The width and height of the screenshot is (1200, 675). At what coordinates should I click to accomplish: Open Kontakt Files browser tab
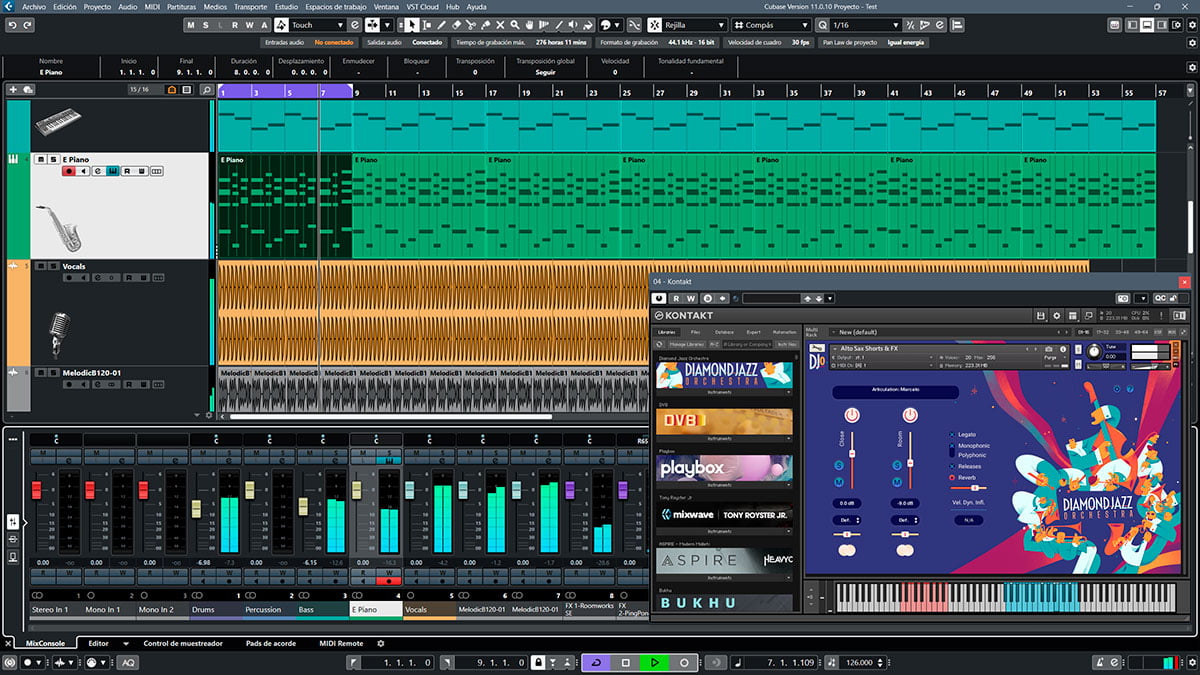click(695, 332)
